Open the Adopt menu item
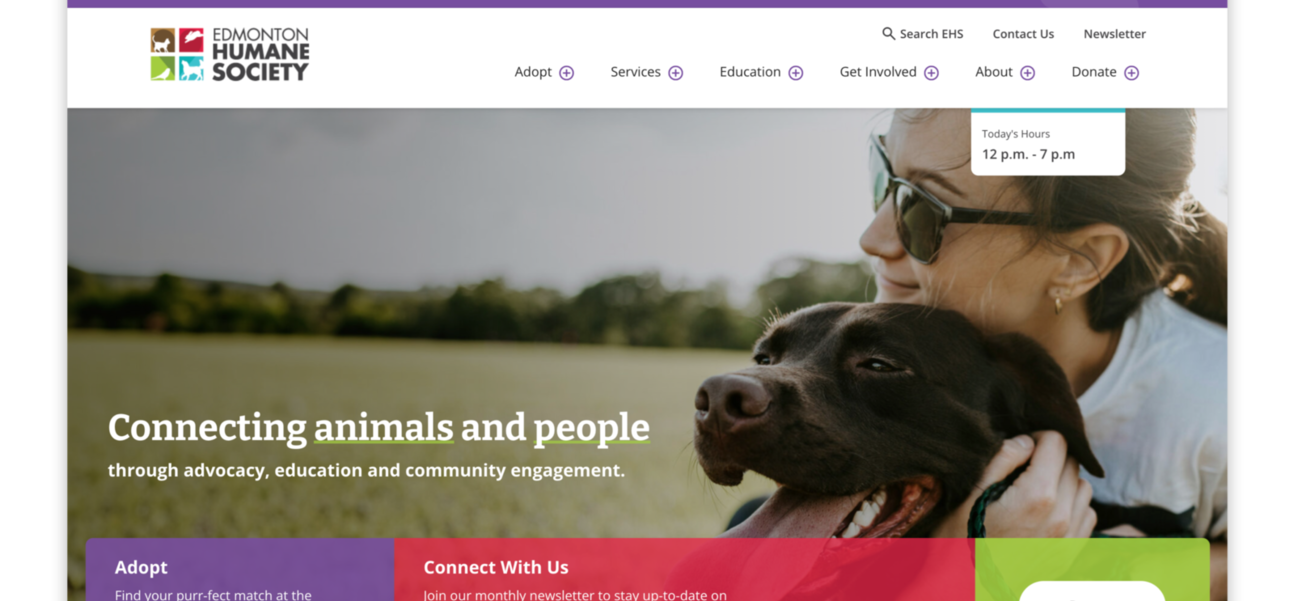Viewport: 1294px width, 601px height. pyautogui.click(x=533, y=72)
